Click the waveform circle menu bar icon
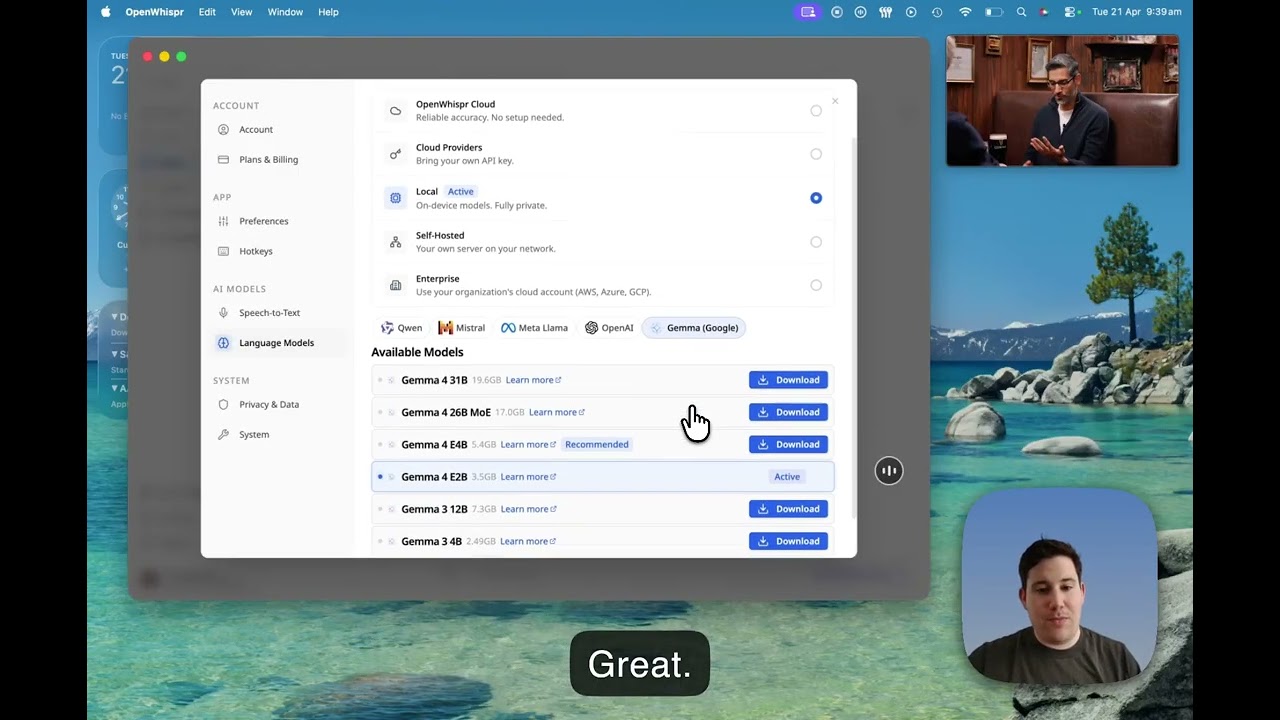The image size is (1280, 720). [861, 12]
